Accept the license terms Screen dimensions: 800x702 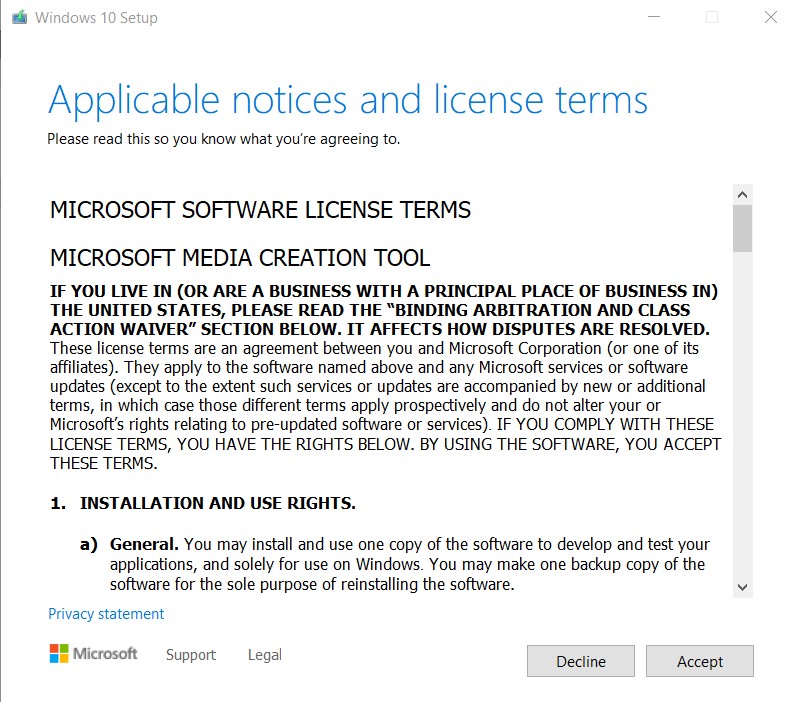pyautogui.click(x=699, y=661)
